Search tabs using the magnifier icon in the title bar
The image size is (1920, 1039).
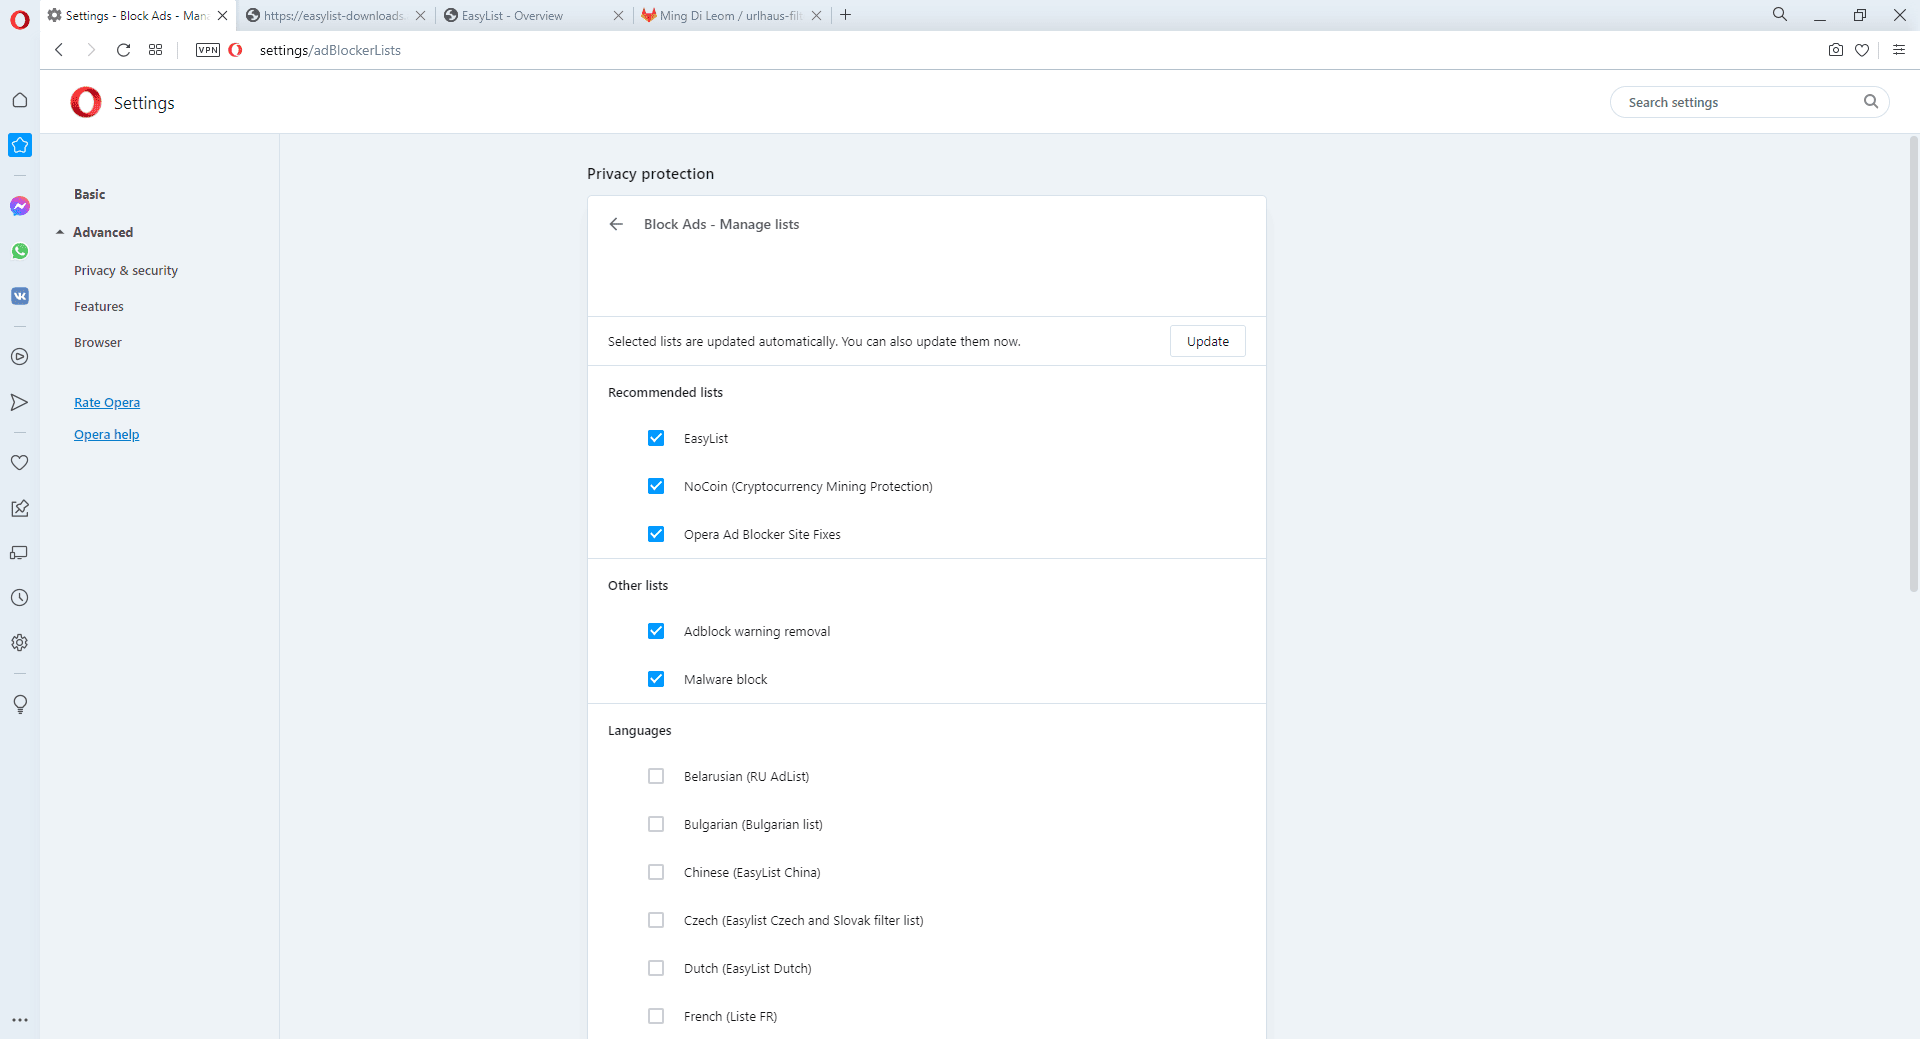point(1780,15)
